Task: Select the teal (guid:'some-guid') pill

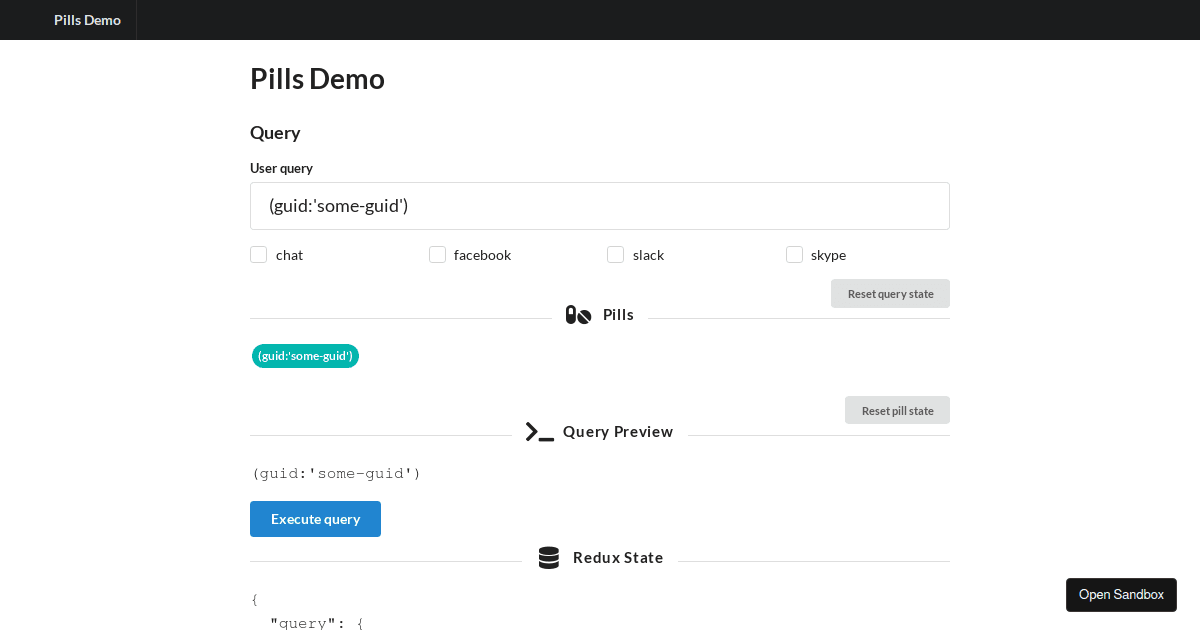Action: point(305,356)
